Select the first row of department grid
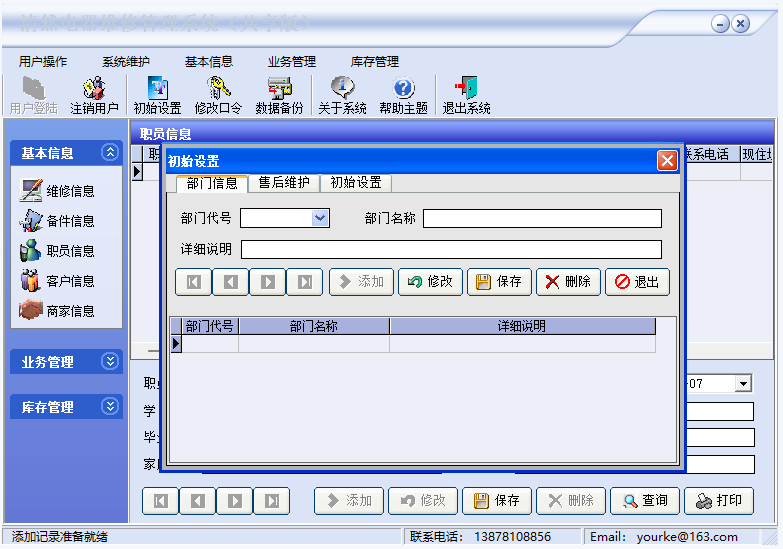 click(x=413, y=344)
